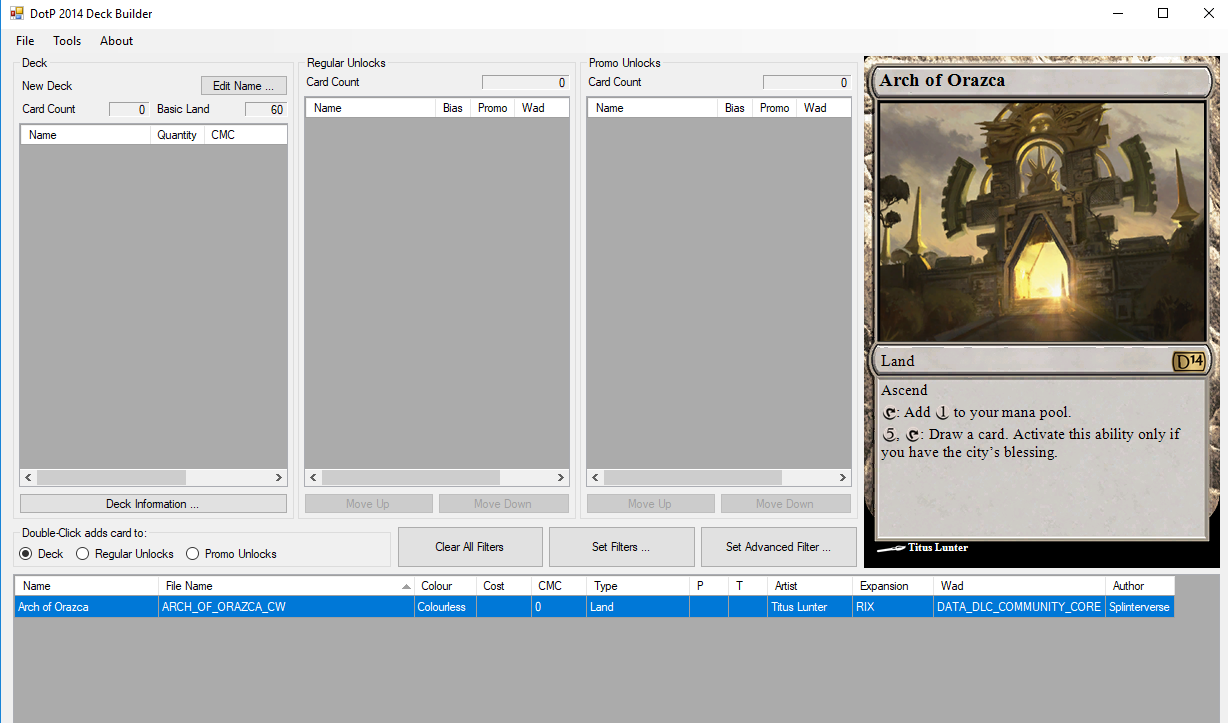Viewport: 1228px width, 723px height.
Task: Click left scroll arrow in Regular Unlocks list
Action: tap(314, 478)
